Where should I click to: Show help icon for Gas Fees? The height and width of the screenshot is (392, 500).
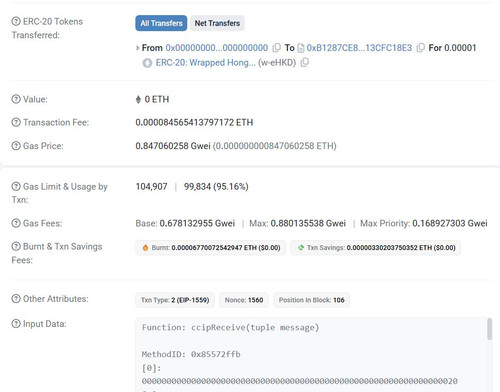point(16,223)
